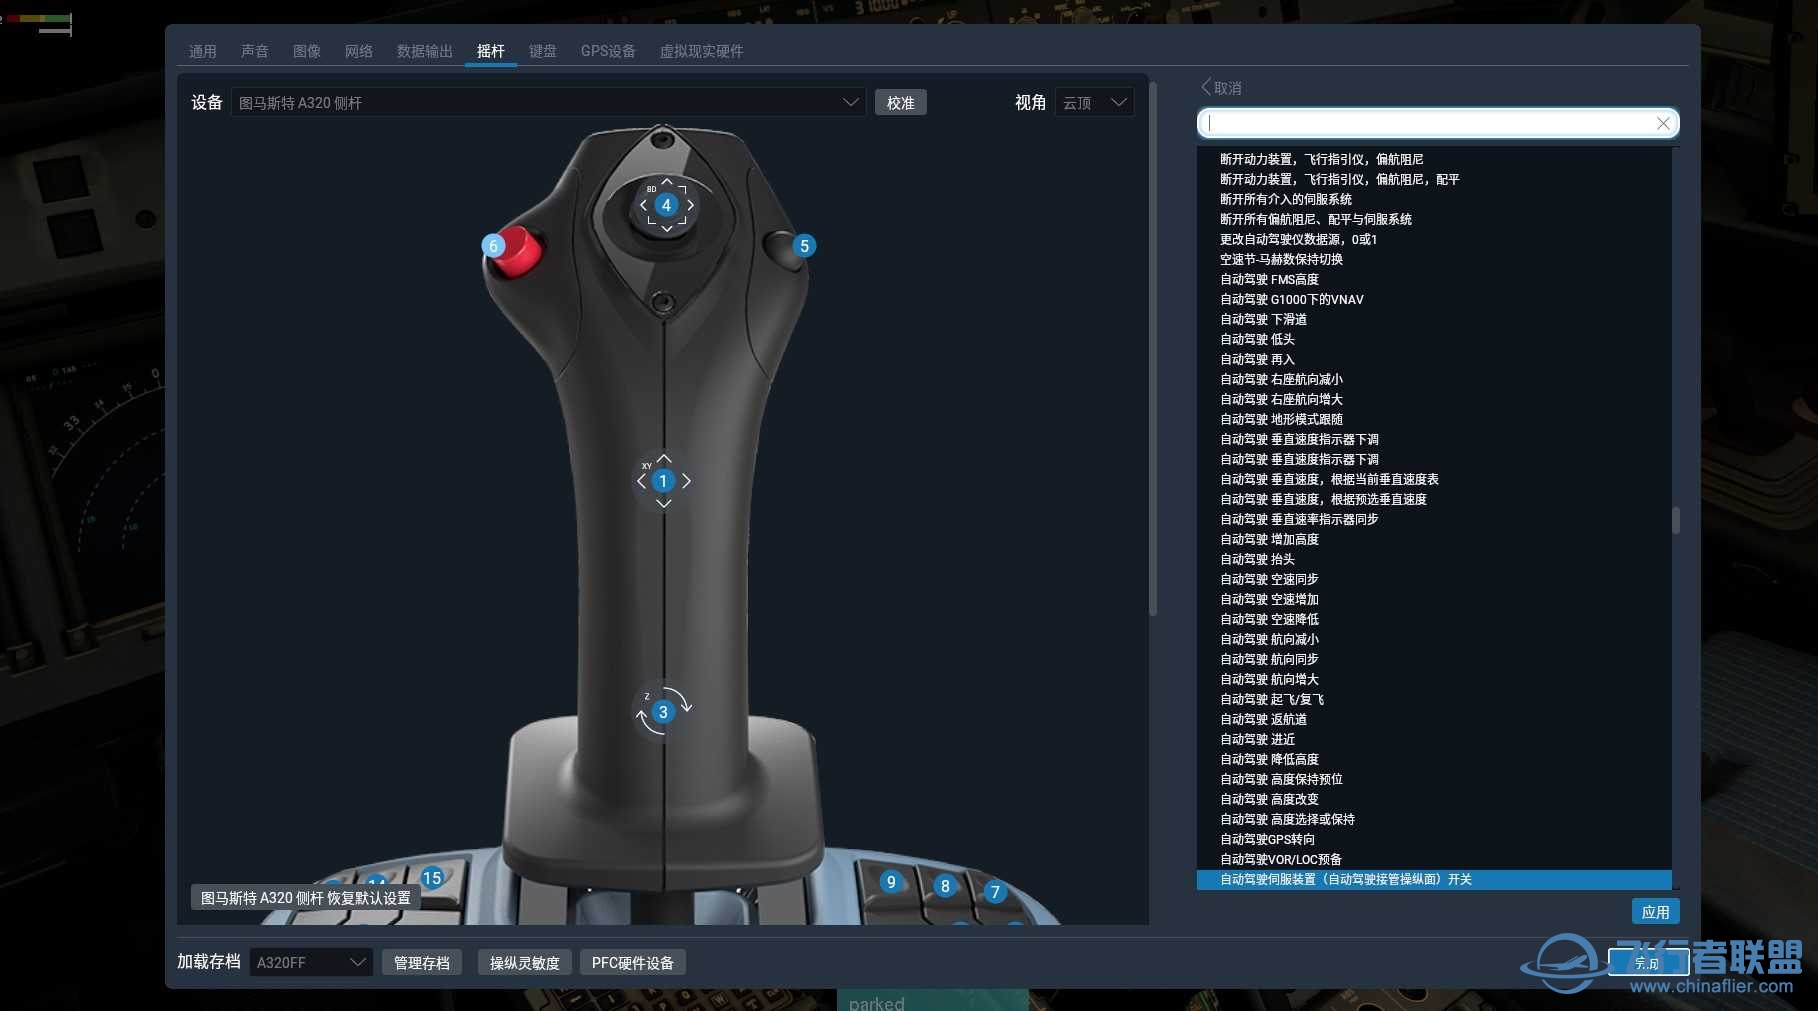The height and width of the screenshot is (1011, 1818).
Task: Select base button marker 7
Action: [995, 892]
